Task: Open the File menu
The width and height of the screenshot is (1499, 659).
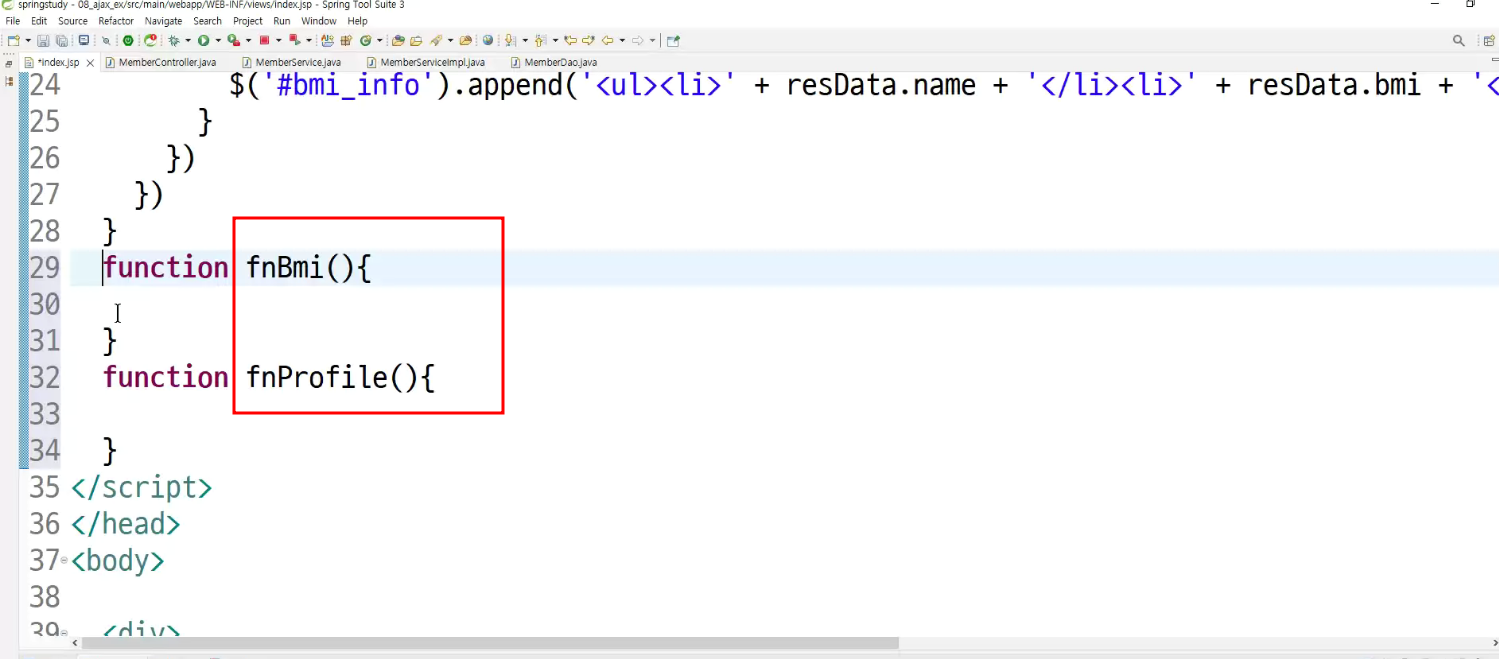Action: click(x=12, y=21)
